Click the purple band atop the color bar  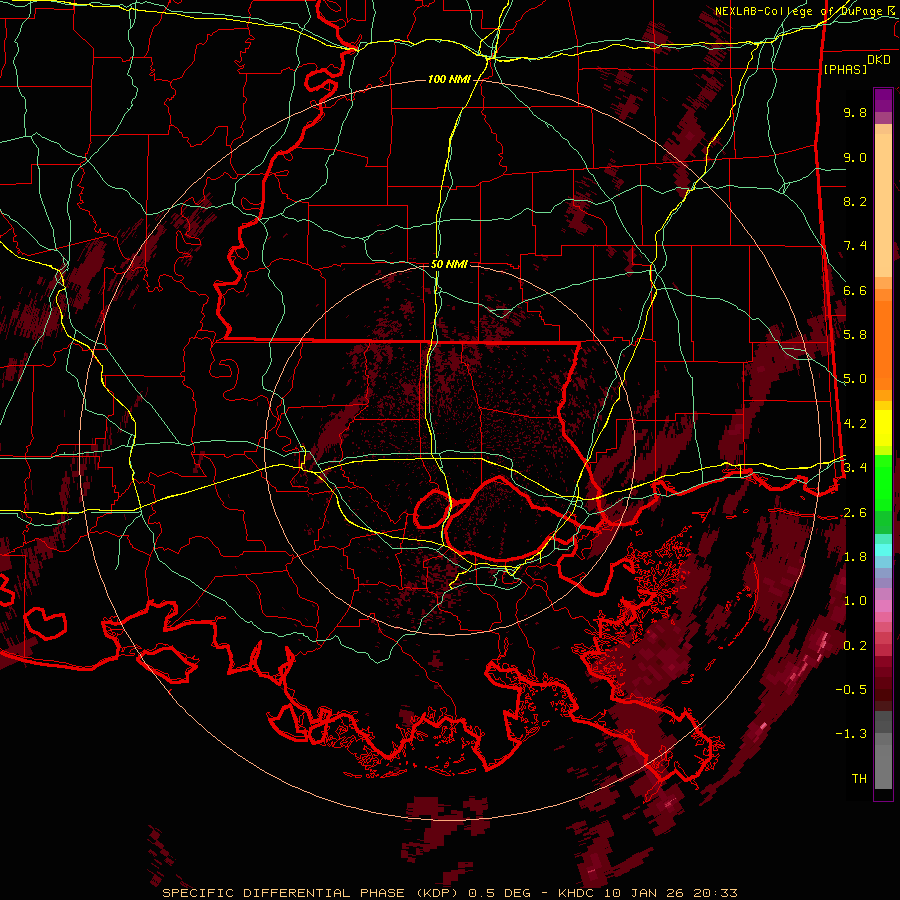click(883, 101)
